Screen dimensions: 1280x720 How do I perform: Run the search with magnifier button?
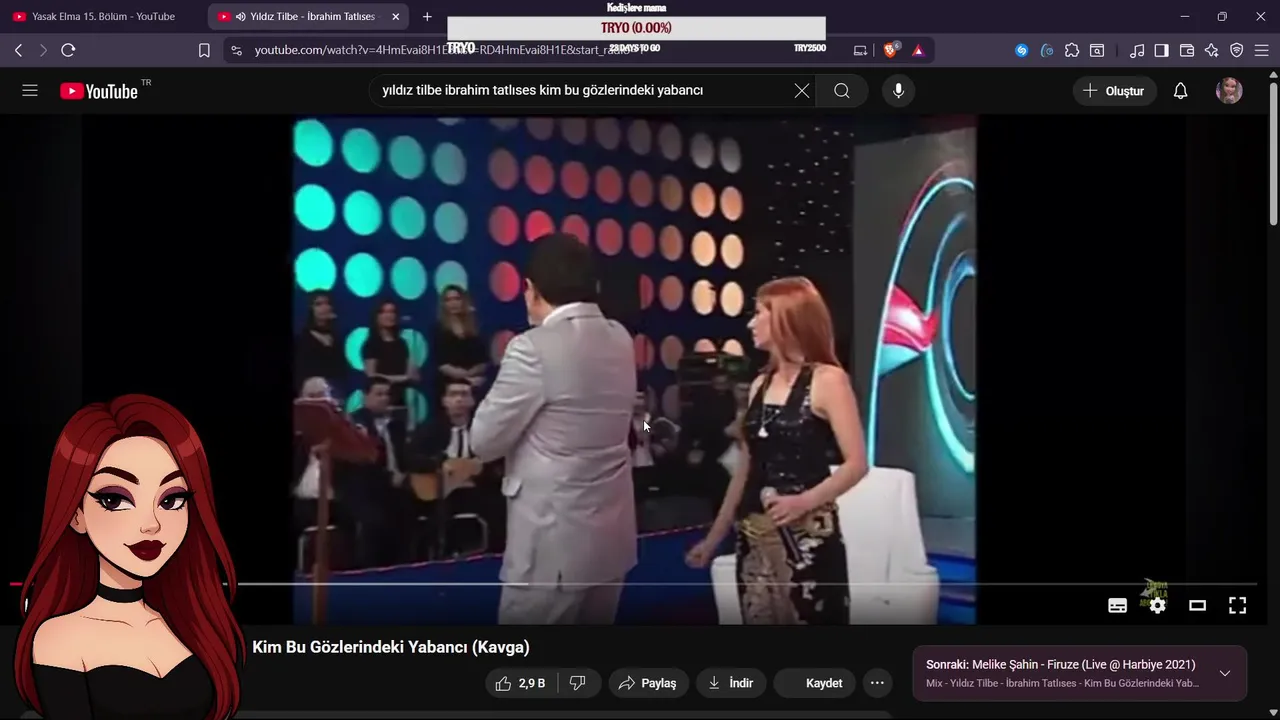pyautogui.click(x=842, y=91)
